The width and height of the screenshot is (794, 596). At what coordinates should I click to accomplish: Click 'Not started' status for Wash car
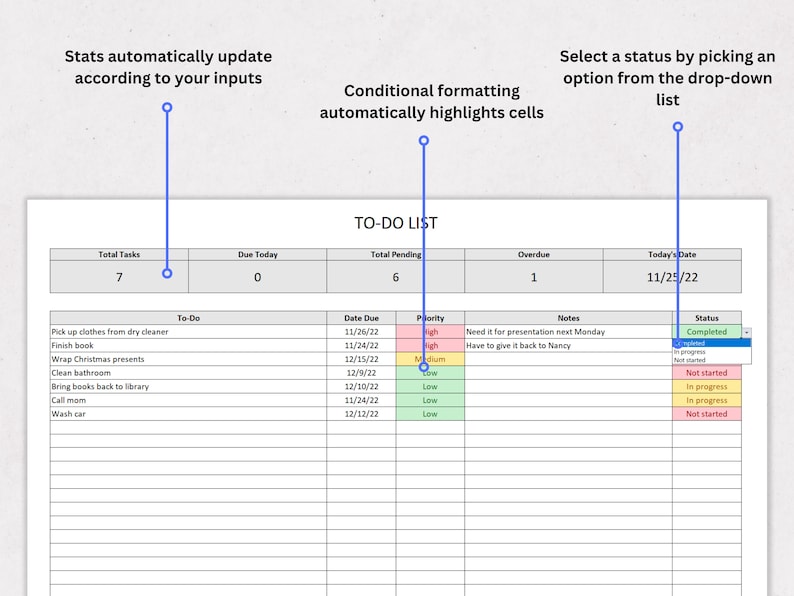[x=707, y=414]
